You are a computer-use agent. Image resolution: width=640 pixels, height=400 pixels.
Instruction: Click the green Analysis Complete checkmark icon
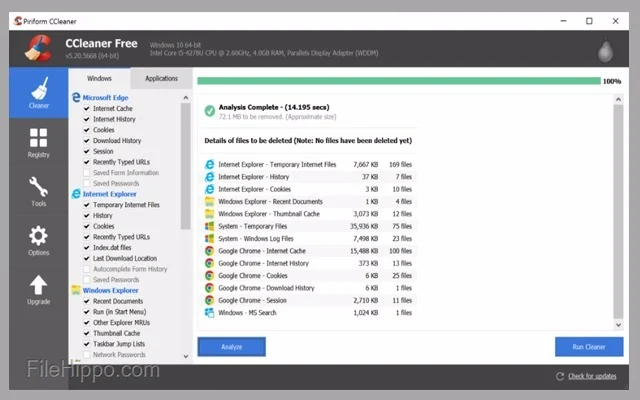pyautogui.click(x=210, y=111)
